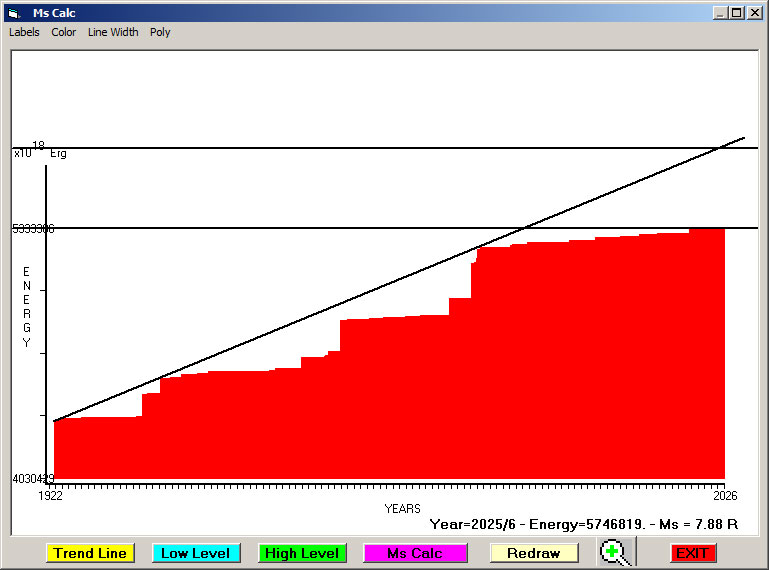Image resolution: width=769 pixels, height=570 pixels.
Task: Open the Line Width menu
Action: click(x=113, y=32)
